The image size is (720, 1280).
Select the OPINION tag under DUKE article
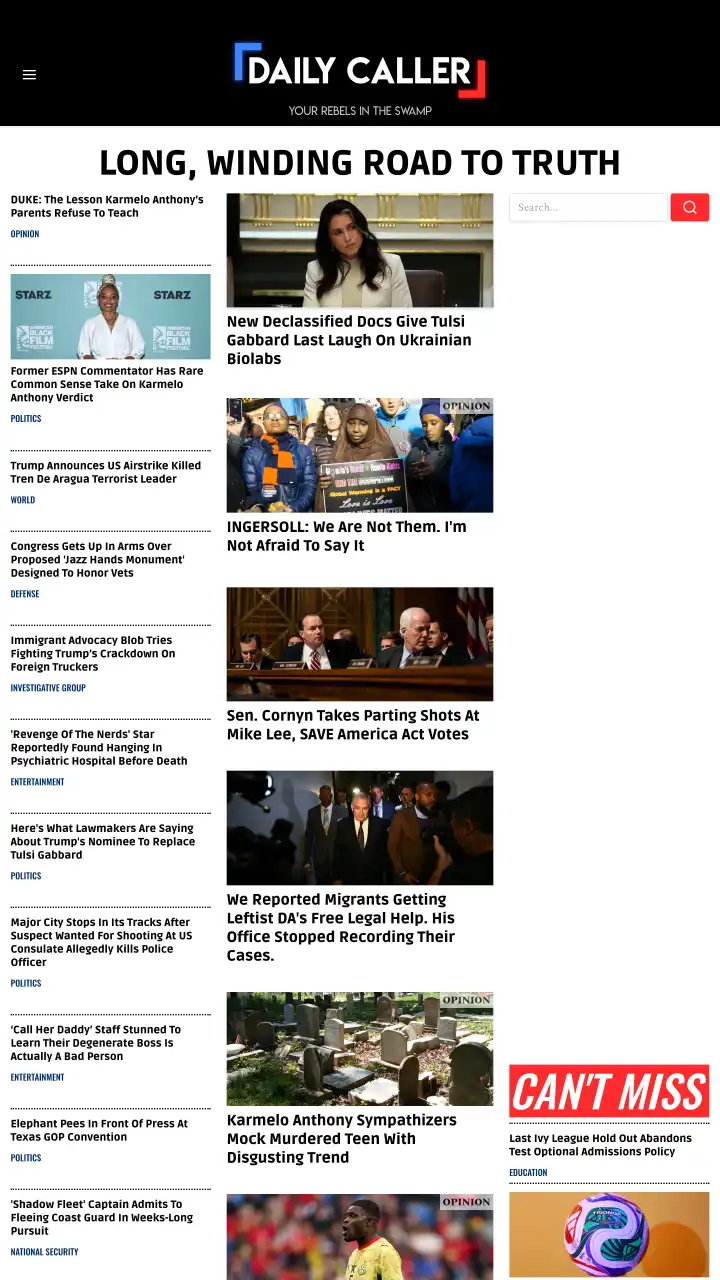25,234
